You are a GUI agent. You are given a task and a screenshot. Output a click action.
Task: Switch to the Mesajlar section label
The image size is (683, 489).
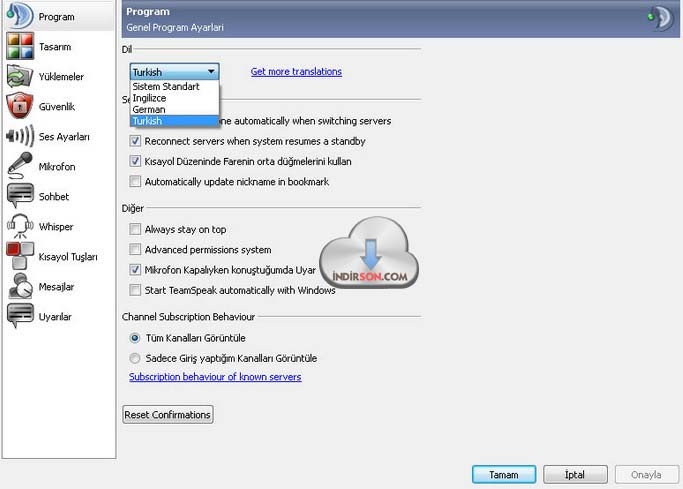click(x=56, y=287)
